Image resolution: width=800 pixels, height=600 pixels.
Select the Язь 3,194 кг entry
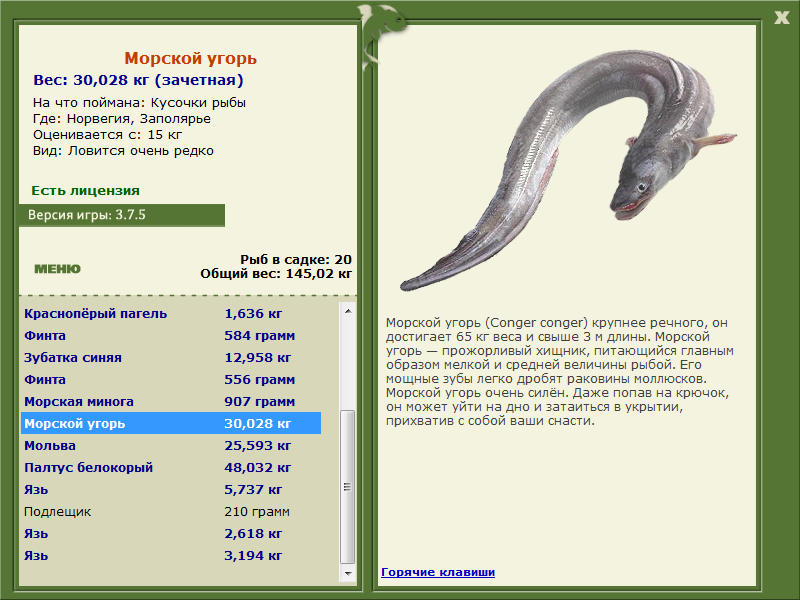coord(171,555)
